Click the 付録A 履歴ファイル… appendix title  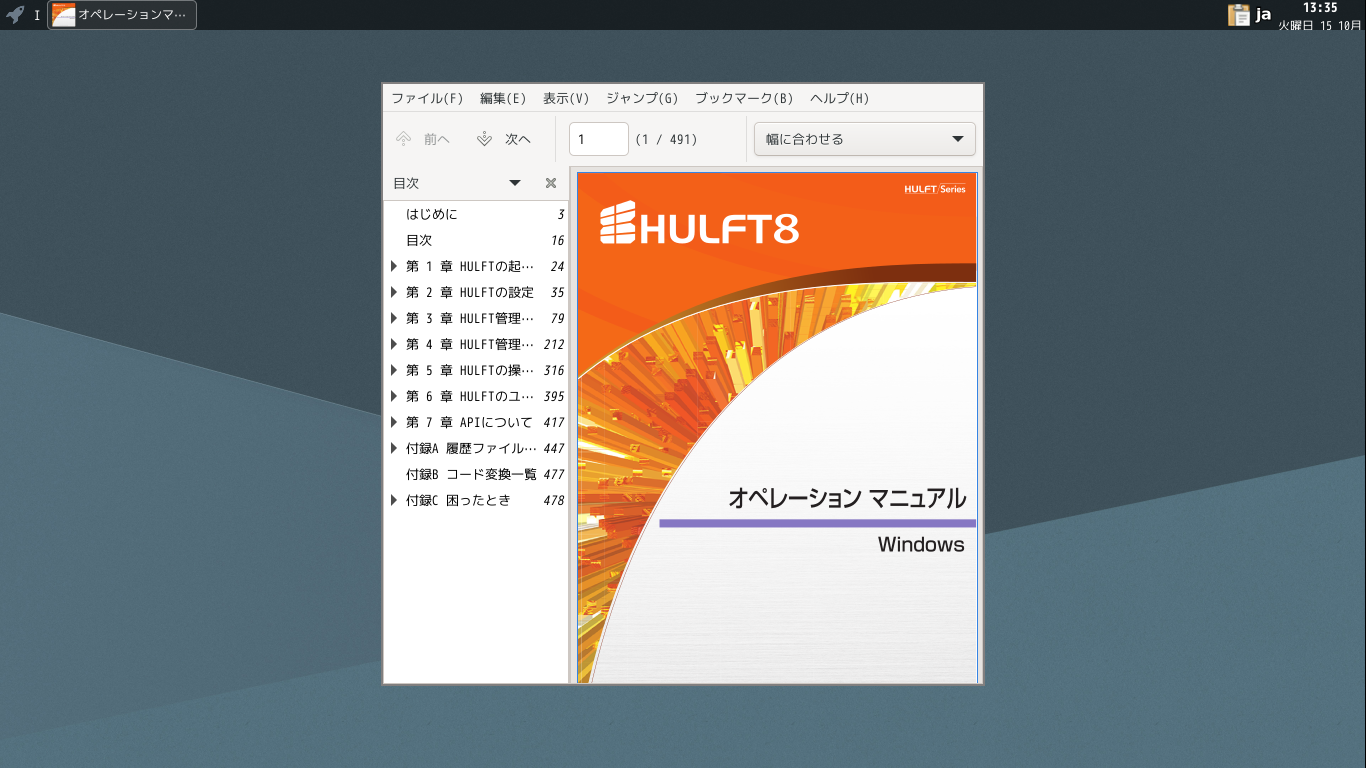point(471,448)
